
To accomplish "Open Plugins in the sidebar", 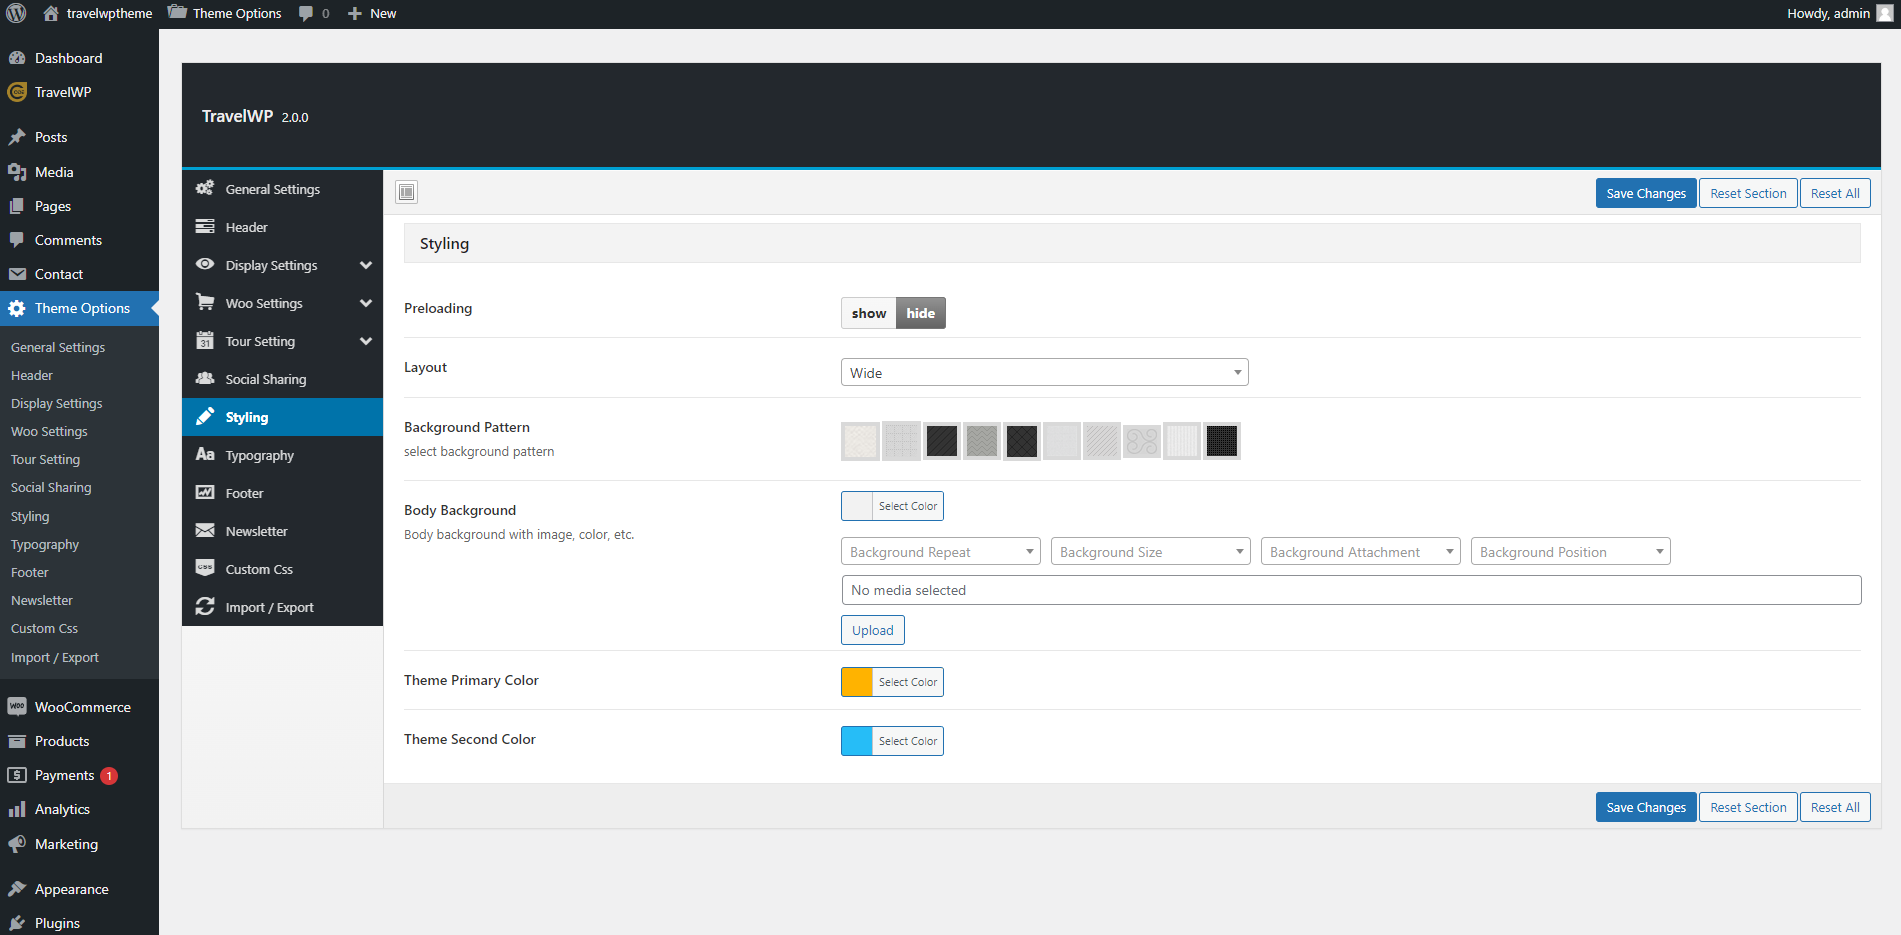I will coord(79,923).
